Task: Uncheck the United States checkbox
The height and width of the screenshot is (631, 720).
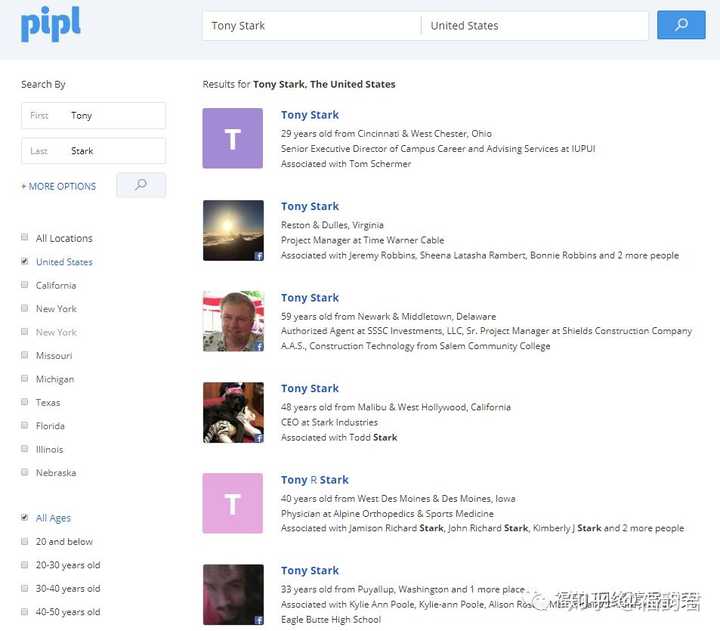Action: tap(25, 261)
